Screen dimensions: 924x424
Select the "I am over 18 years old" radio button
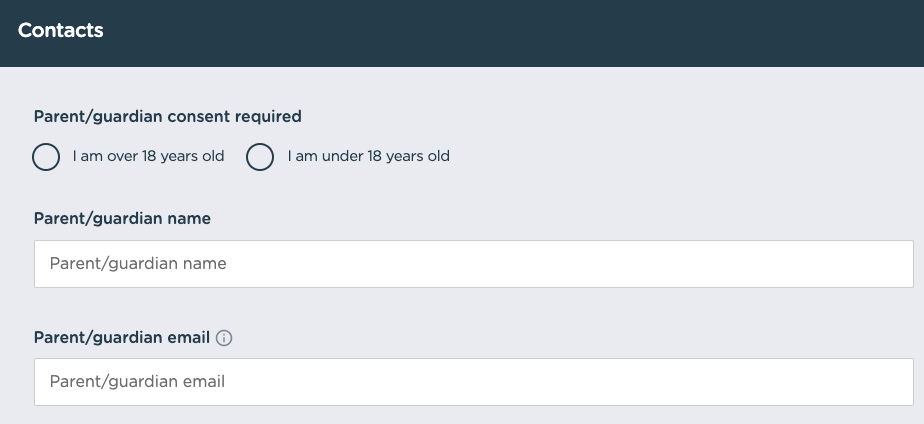coord(46,157)
